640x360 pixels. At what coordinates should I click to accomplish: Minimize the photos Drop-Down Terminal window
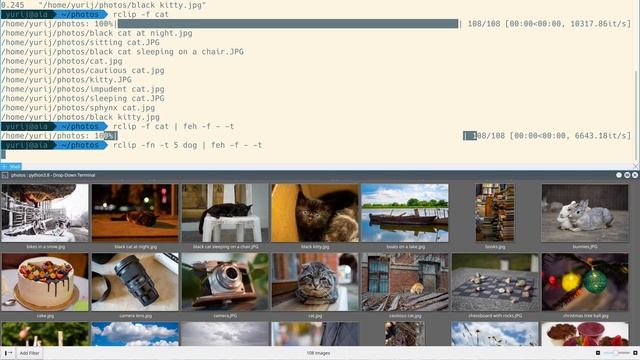(x=619, y=175)
